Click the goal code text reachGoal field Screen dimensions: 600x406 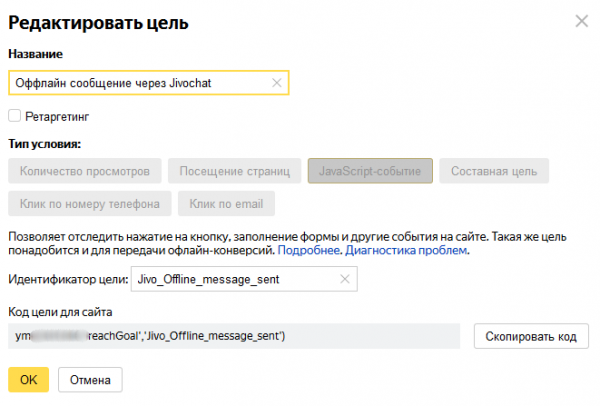(234, 336)
